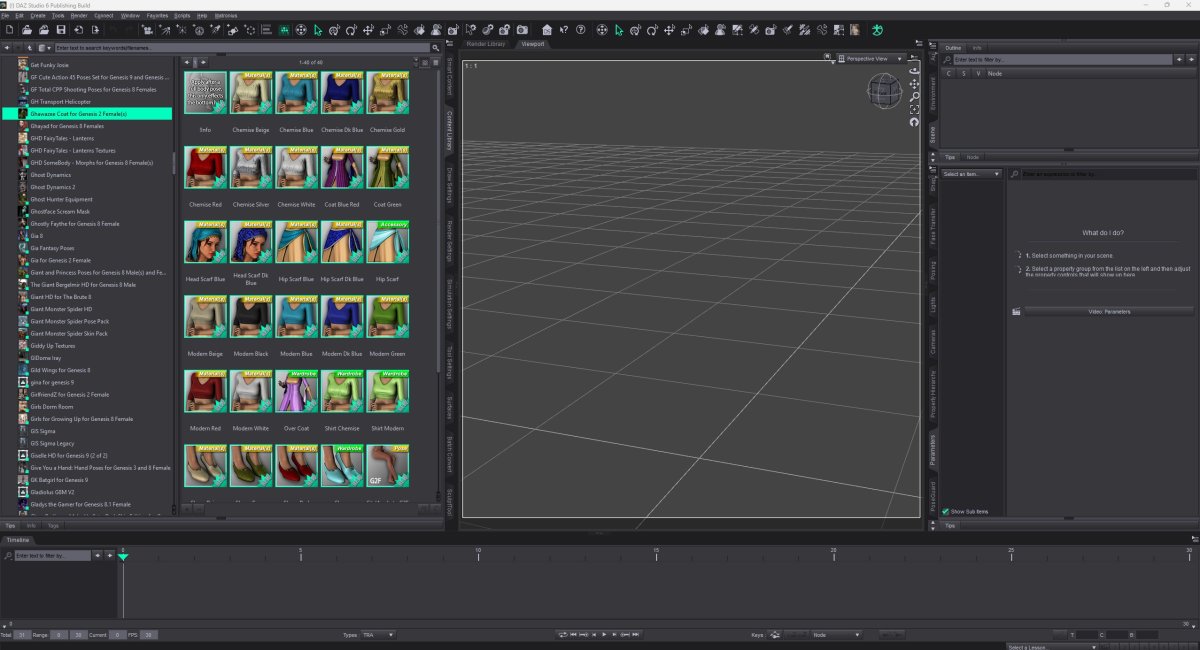This screenshot has height=650, width=1200.
Task: Activate the Universal tool crosshair icon
Action: tap(301, 30)
